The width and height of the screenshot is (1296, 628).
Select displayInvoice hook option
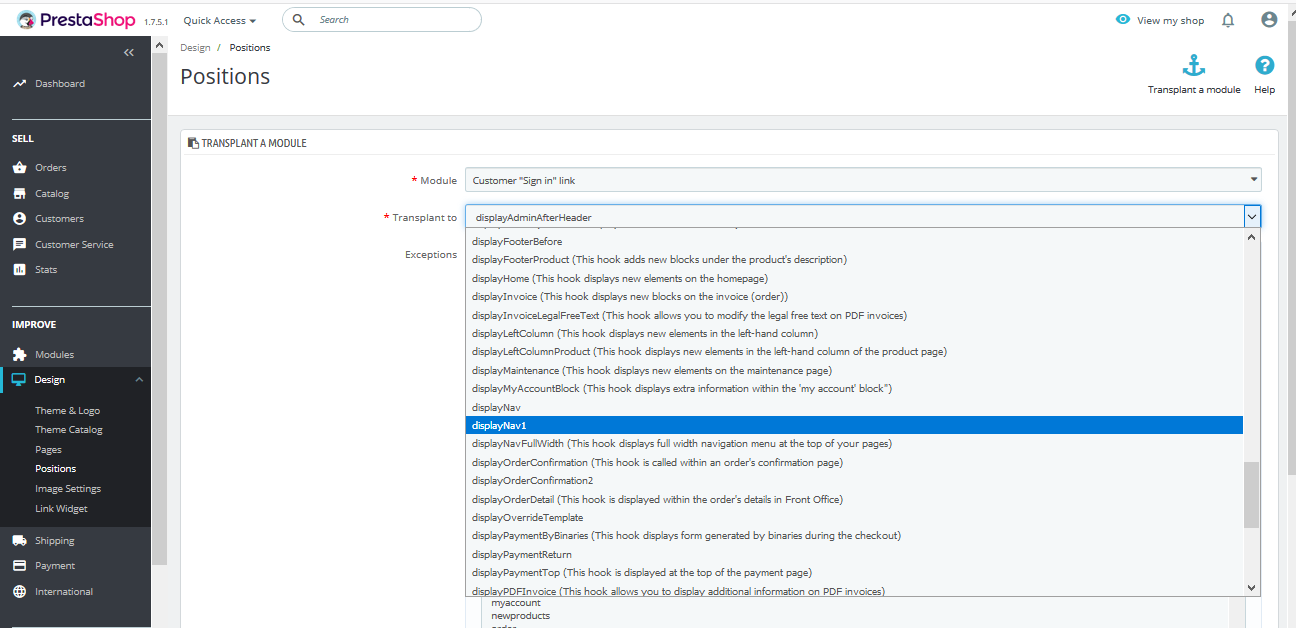[x=854, y=297]
